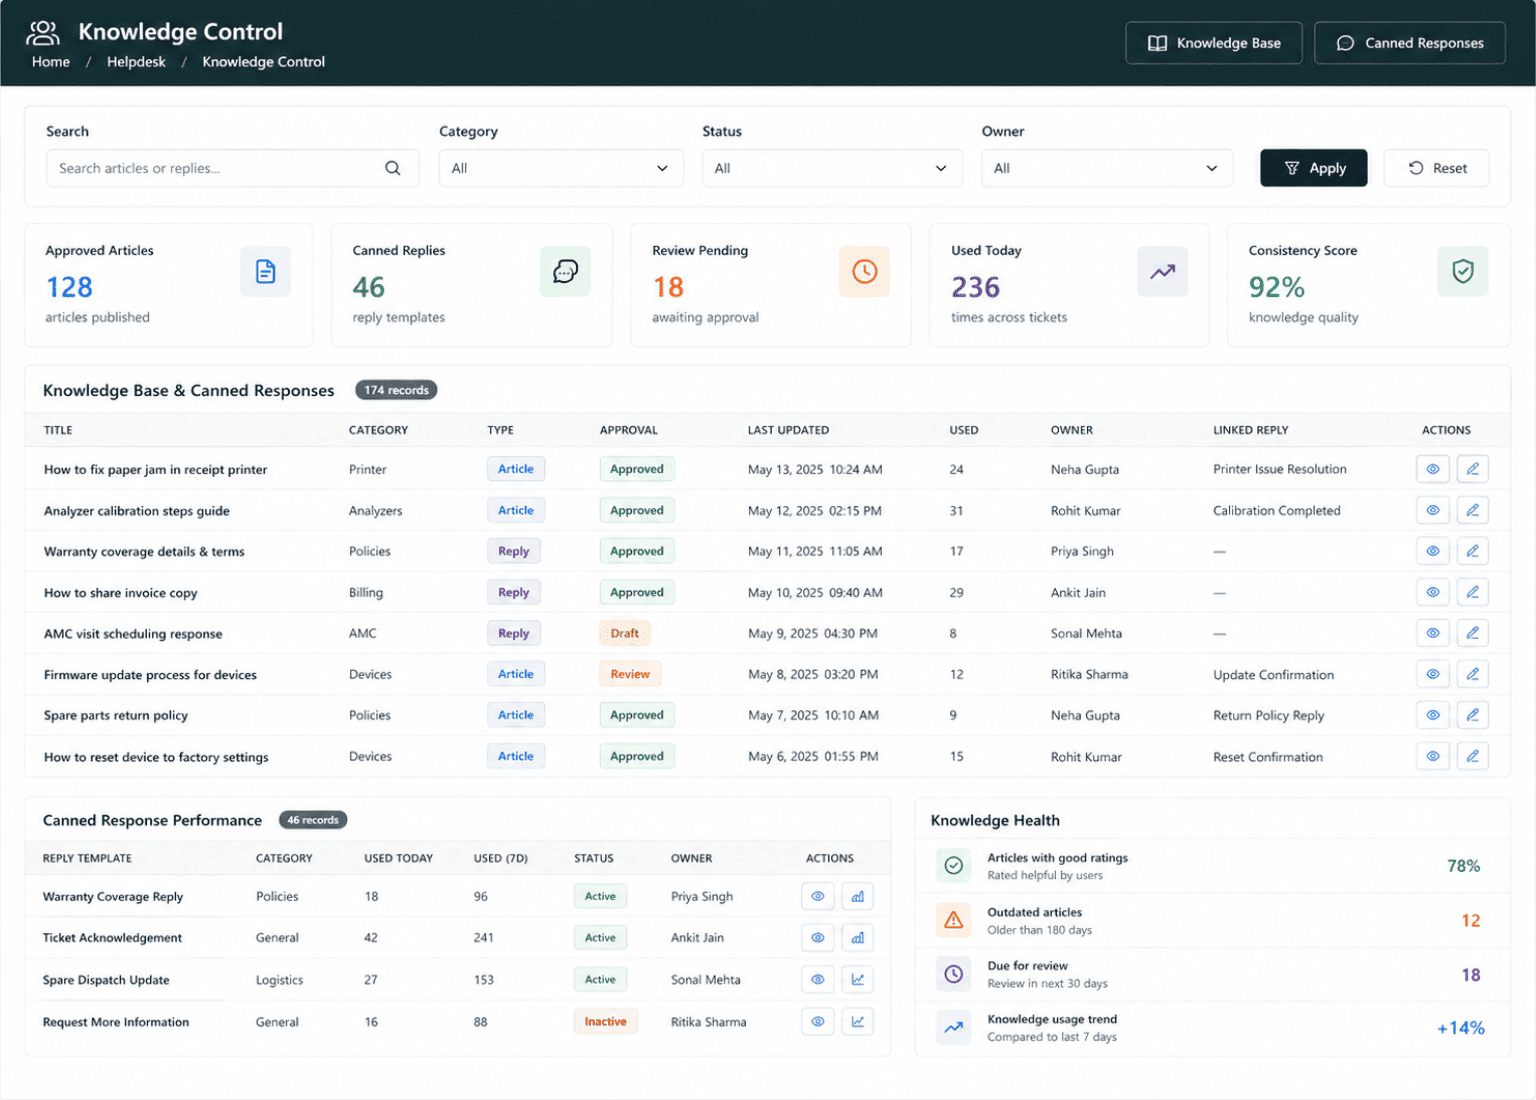1536x1100 pixels.
Task: Click the Review approval badge
Action: pyautogui.click(x=630, y=674)
